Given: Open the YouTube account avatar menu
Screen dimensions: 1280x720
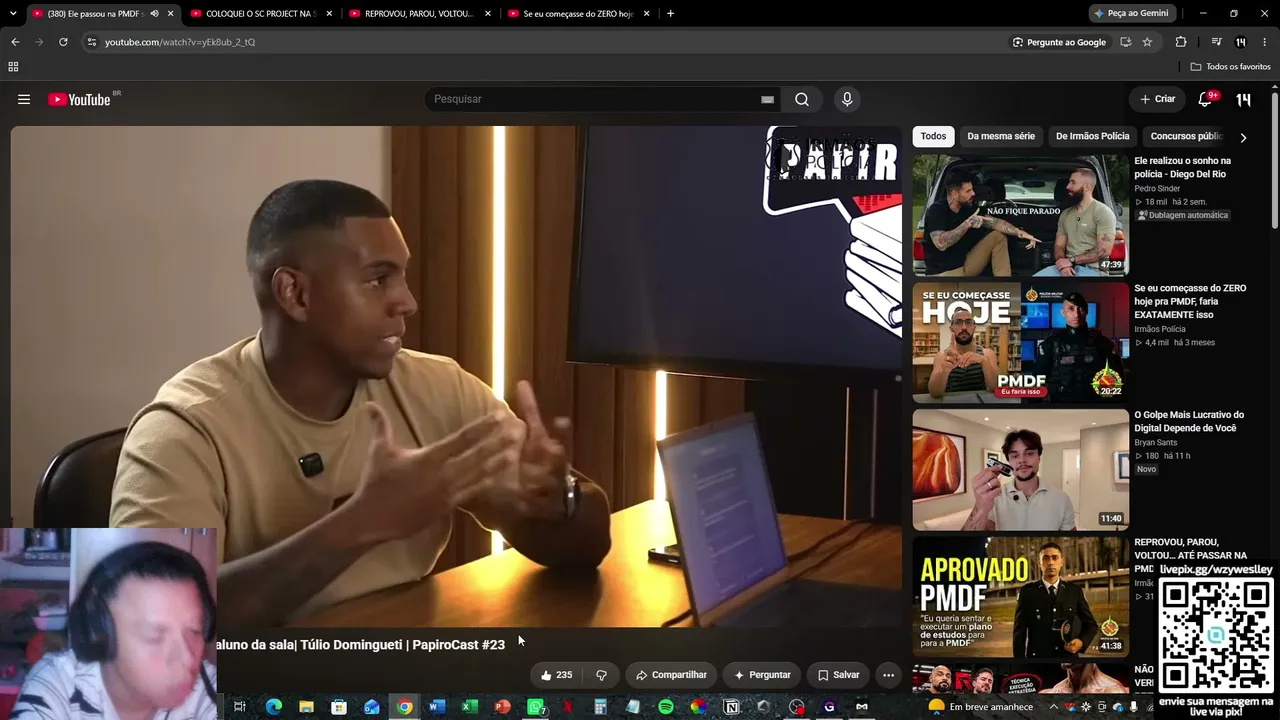Looking at the screenshot, I should click(x=1243, y=99).
